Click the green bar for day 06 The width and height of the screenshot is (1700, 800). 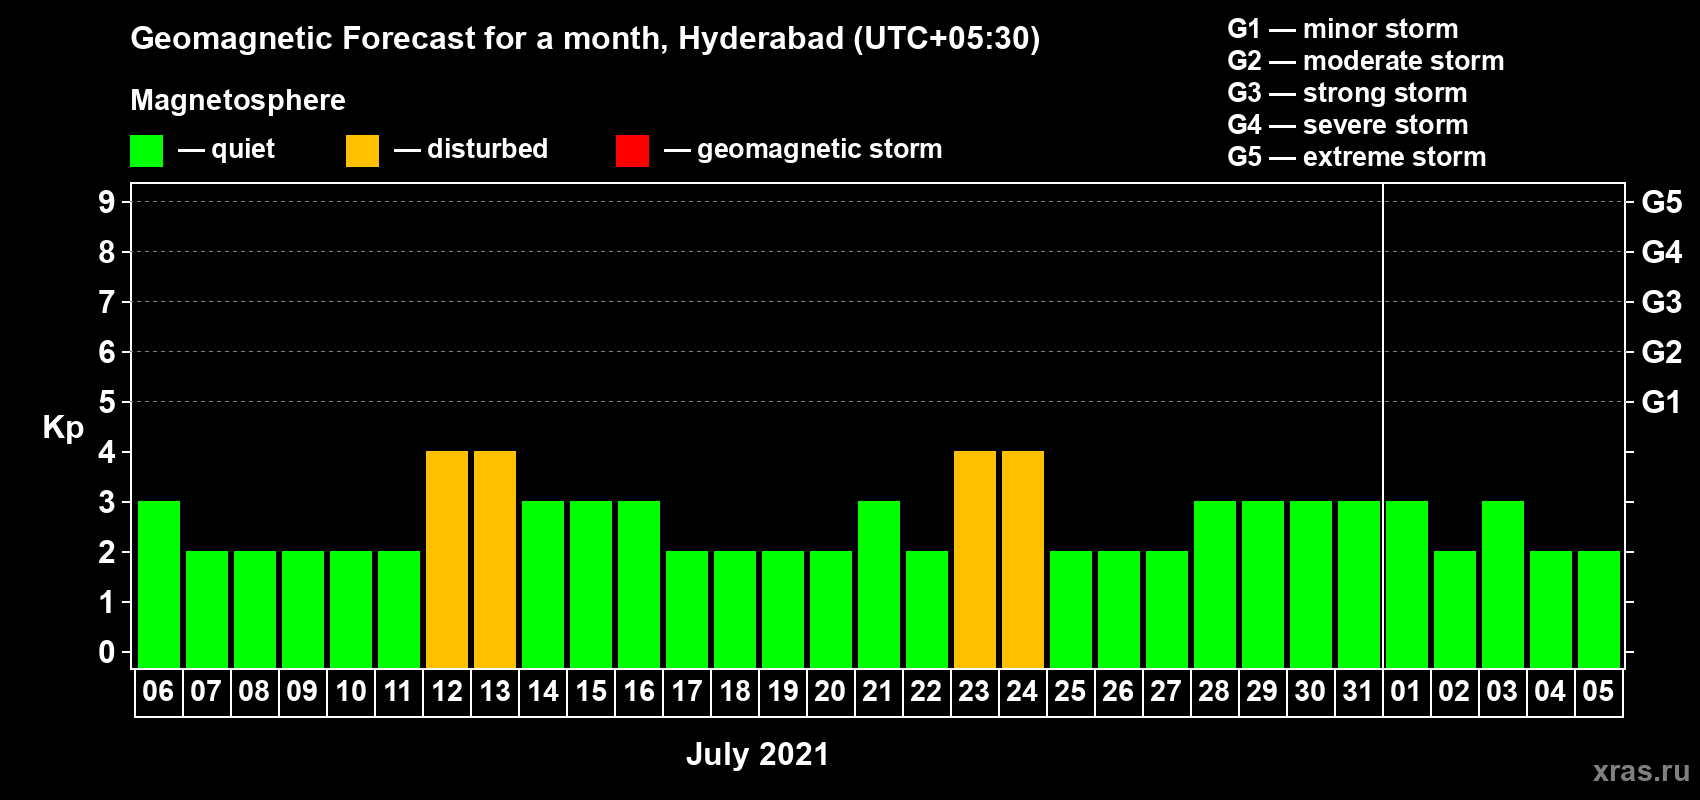[159, 584]
